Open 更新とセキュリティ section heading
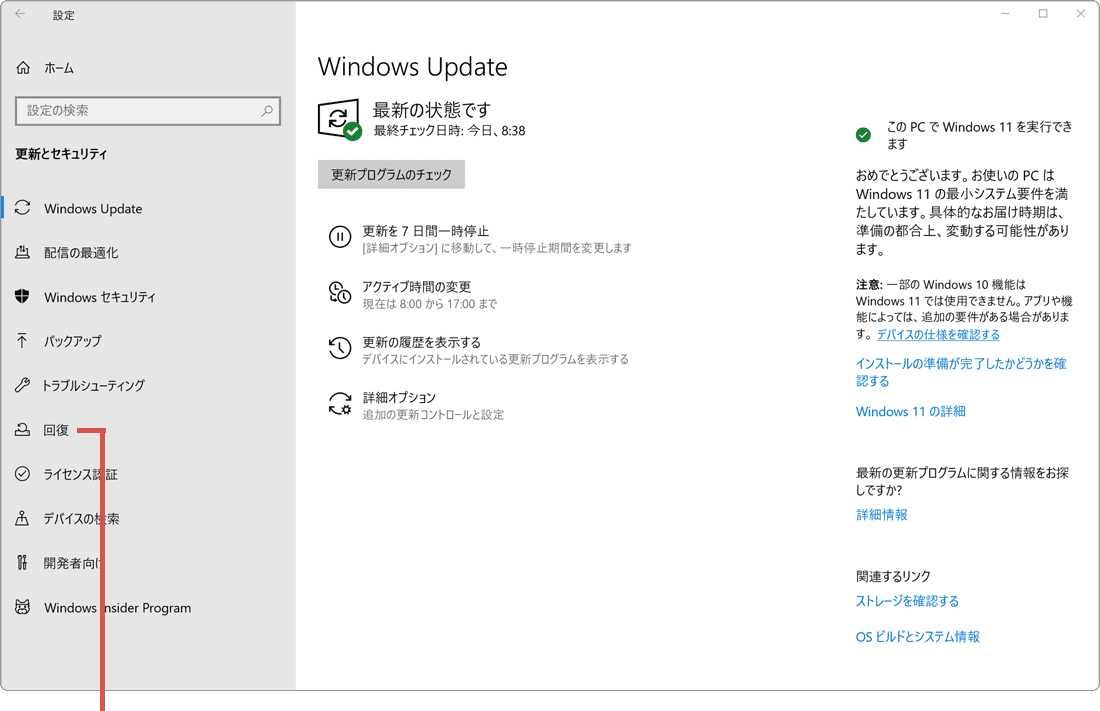Screen dimensions: 1100x711 pyautogui.click(x=61, y=154)
